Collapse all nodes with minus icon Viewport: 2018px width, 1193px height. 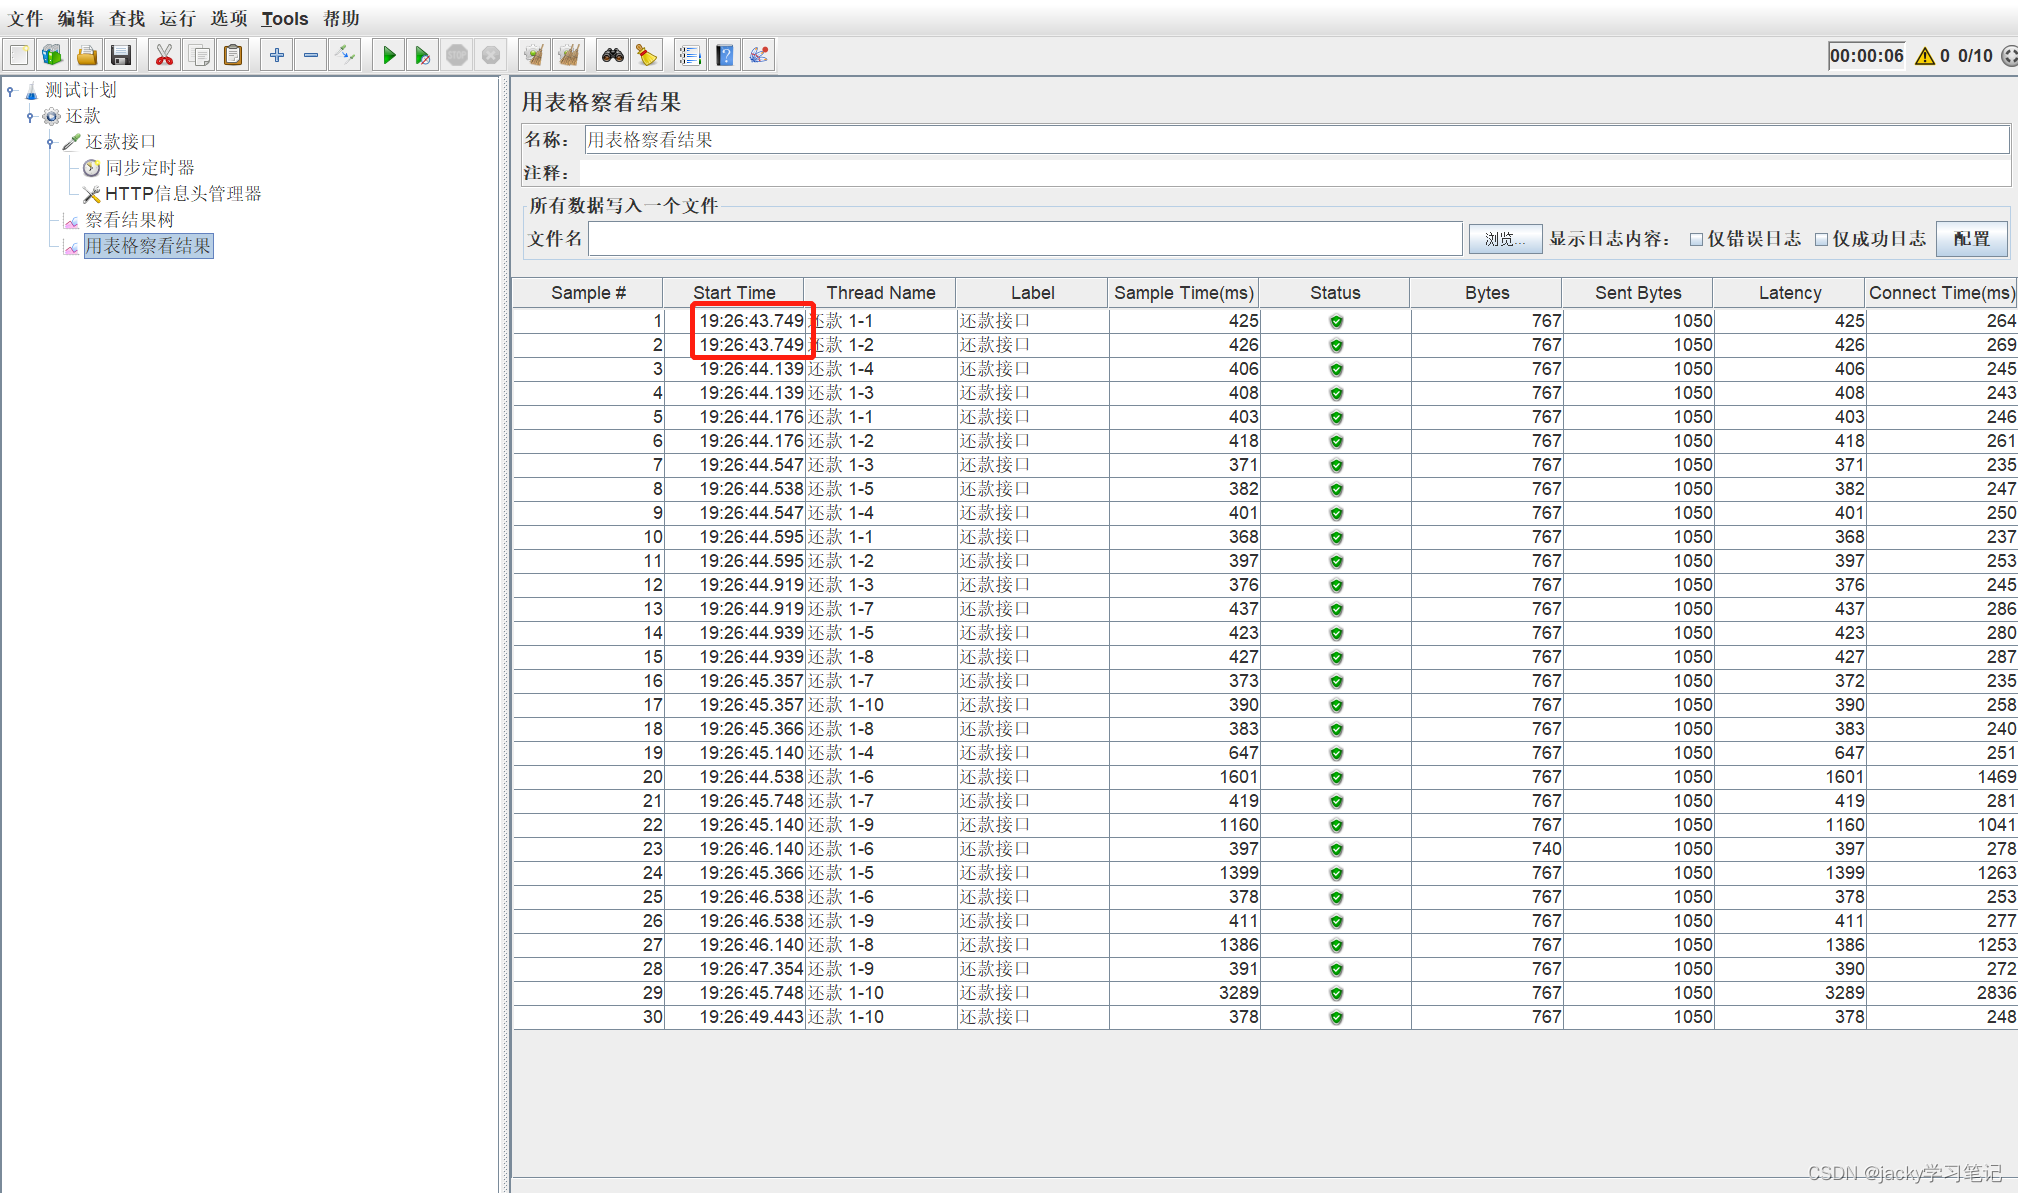pos(311,55)
